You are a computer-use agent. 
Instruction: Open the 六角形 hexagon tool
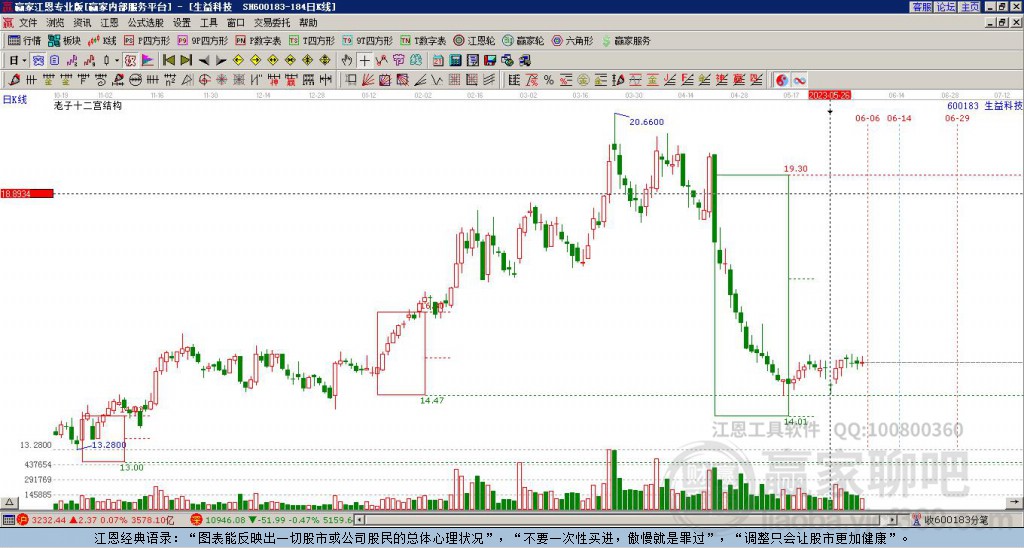572,40
